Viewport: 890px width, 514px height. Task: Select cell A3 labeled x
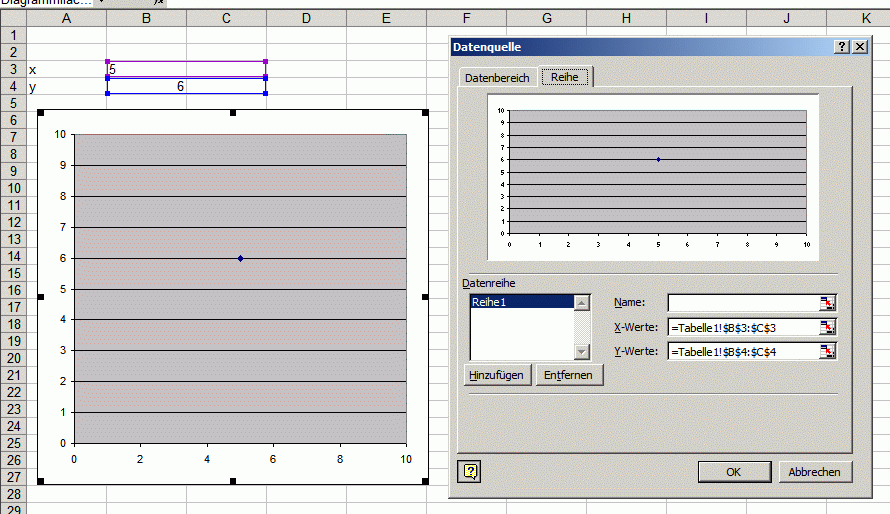click(x=66, y=69)
